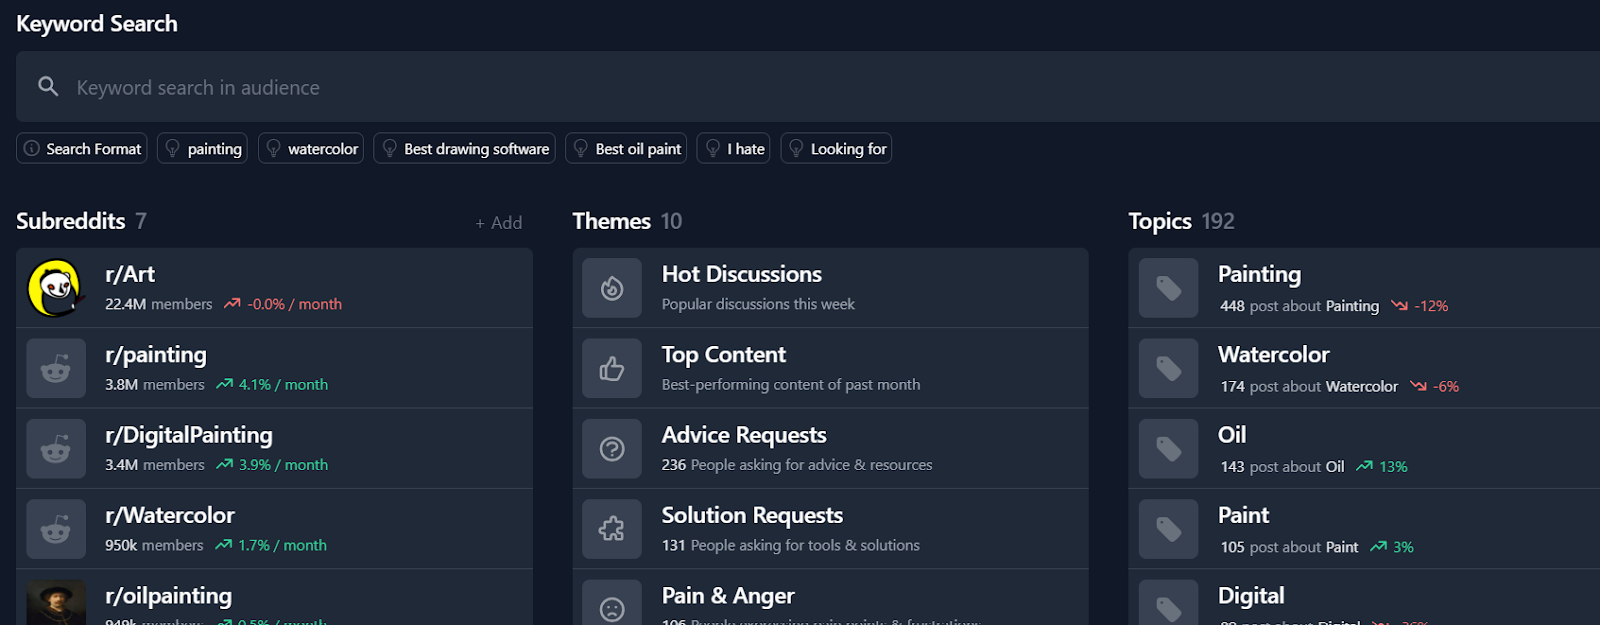Focus the Keyword search in audience field
Image resolution: width=1600 pixels, height=625 pixels.
[x=808, y=87]
